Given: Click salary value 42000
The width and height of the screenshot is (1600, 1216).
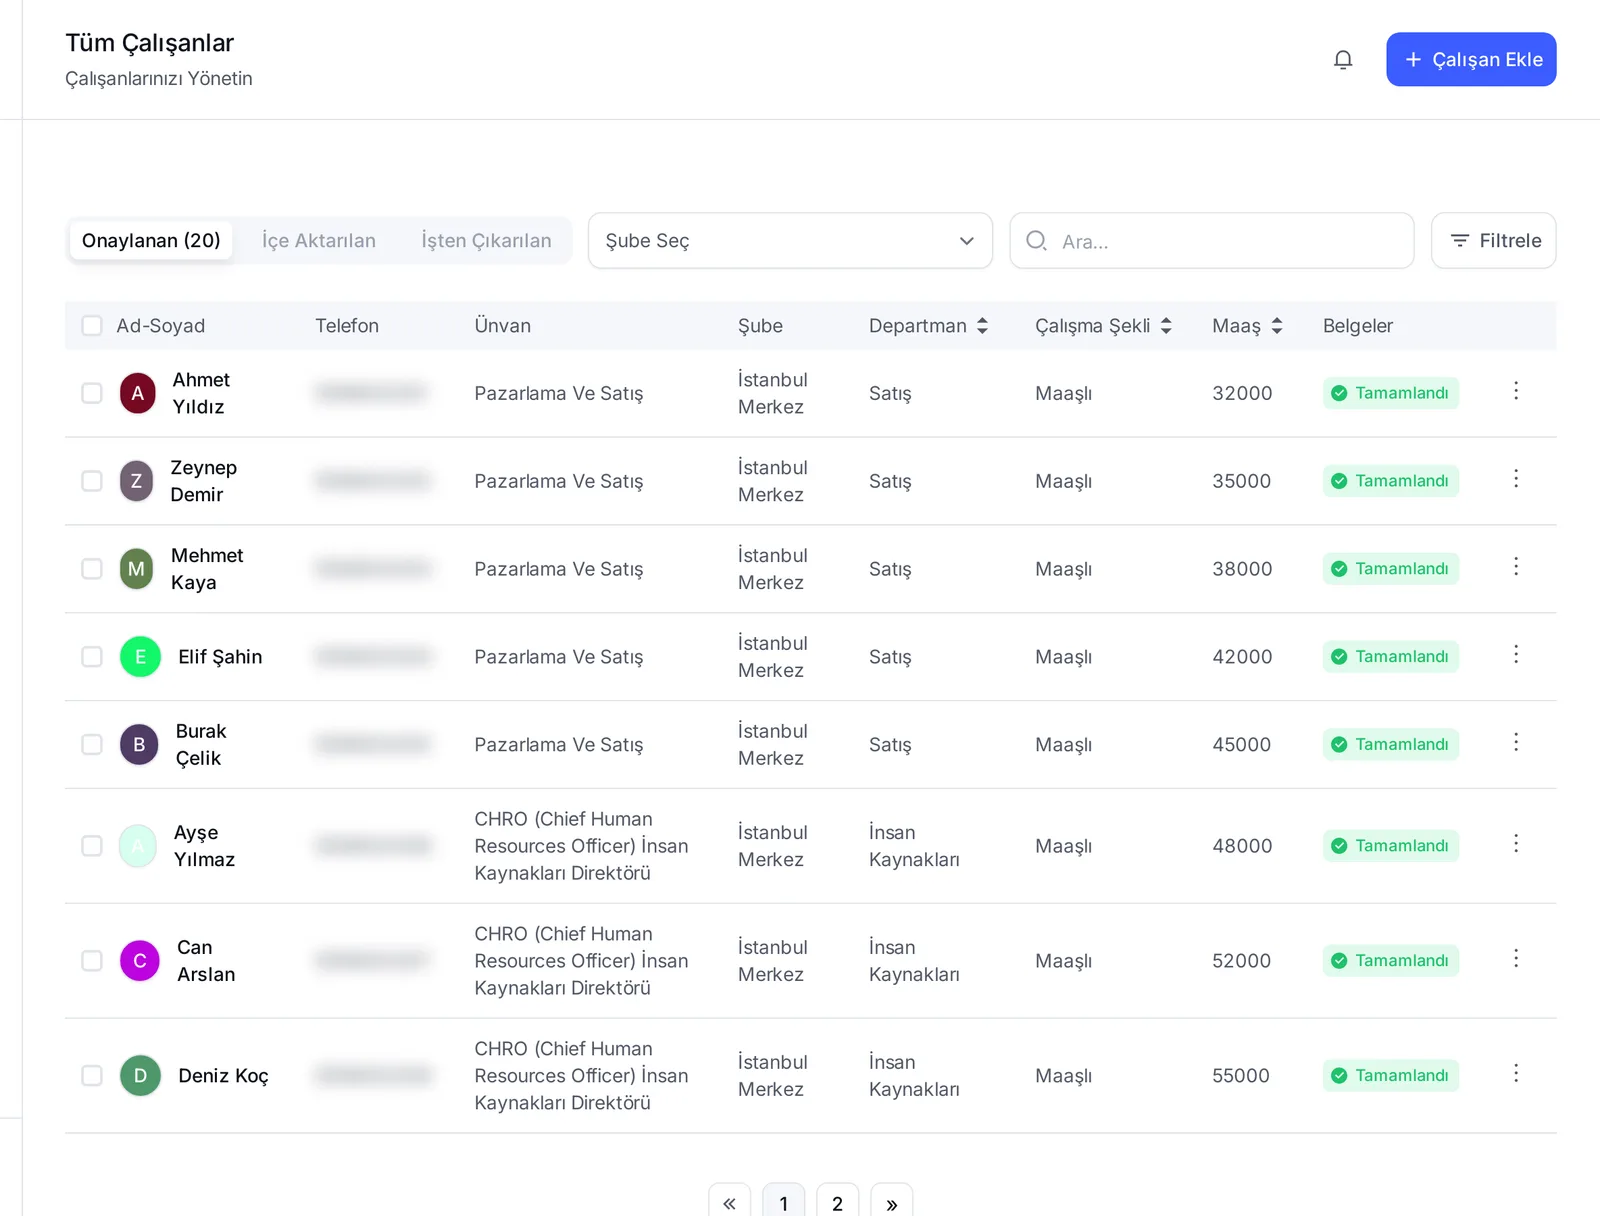Looking at the screenshot, I should tap(1242, 657).
